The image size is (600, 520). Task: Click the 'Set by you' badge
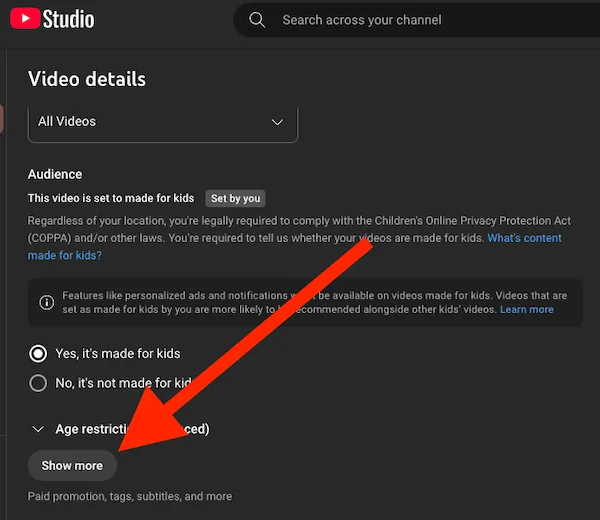235,198
